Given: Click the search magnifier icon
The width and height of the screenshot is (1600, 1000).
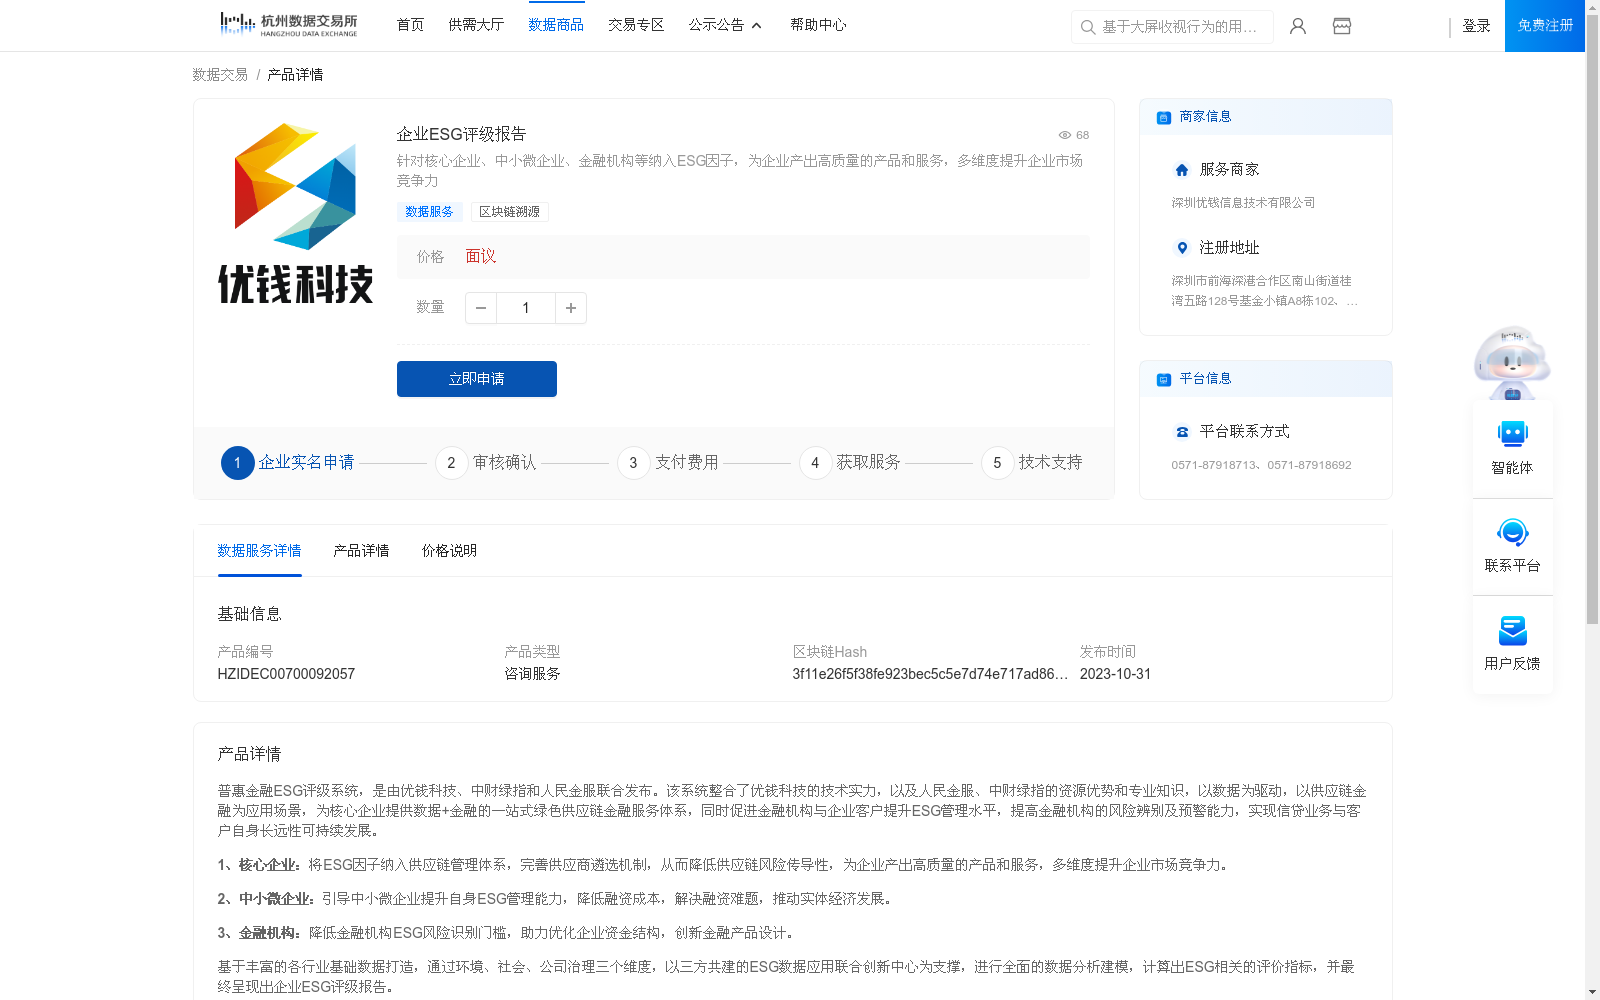Looking at the screenshot, I should tap(1088, 27).
